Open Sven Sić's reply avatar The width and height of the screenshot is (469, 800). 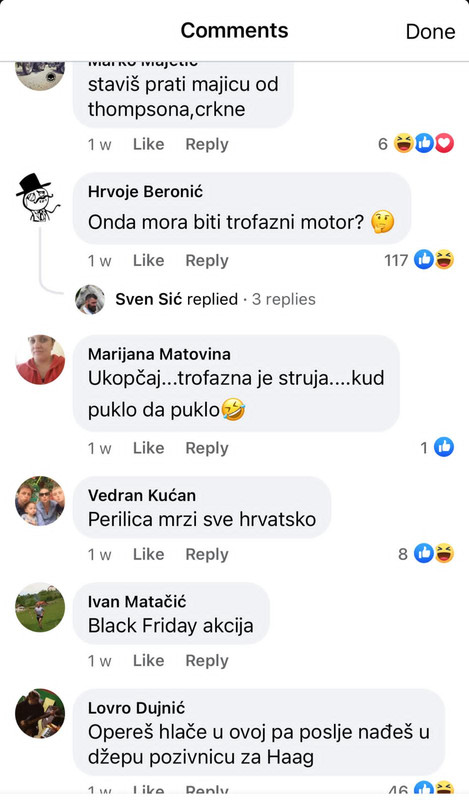tap(90, 299)
